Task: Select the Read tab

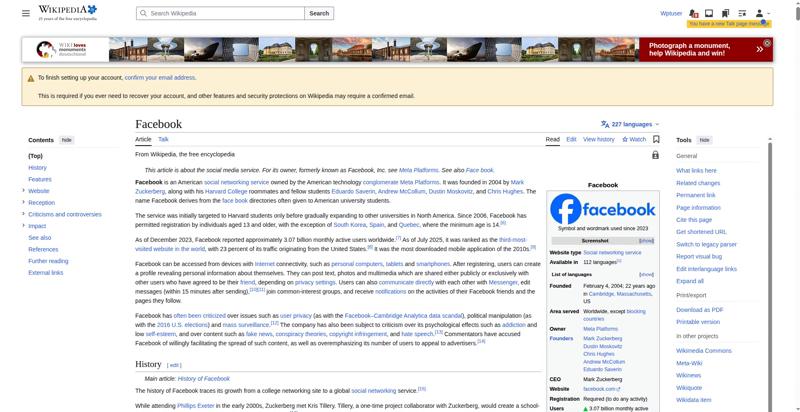Action: (553, 139)
